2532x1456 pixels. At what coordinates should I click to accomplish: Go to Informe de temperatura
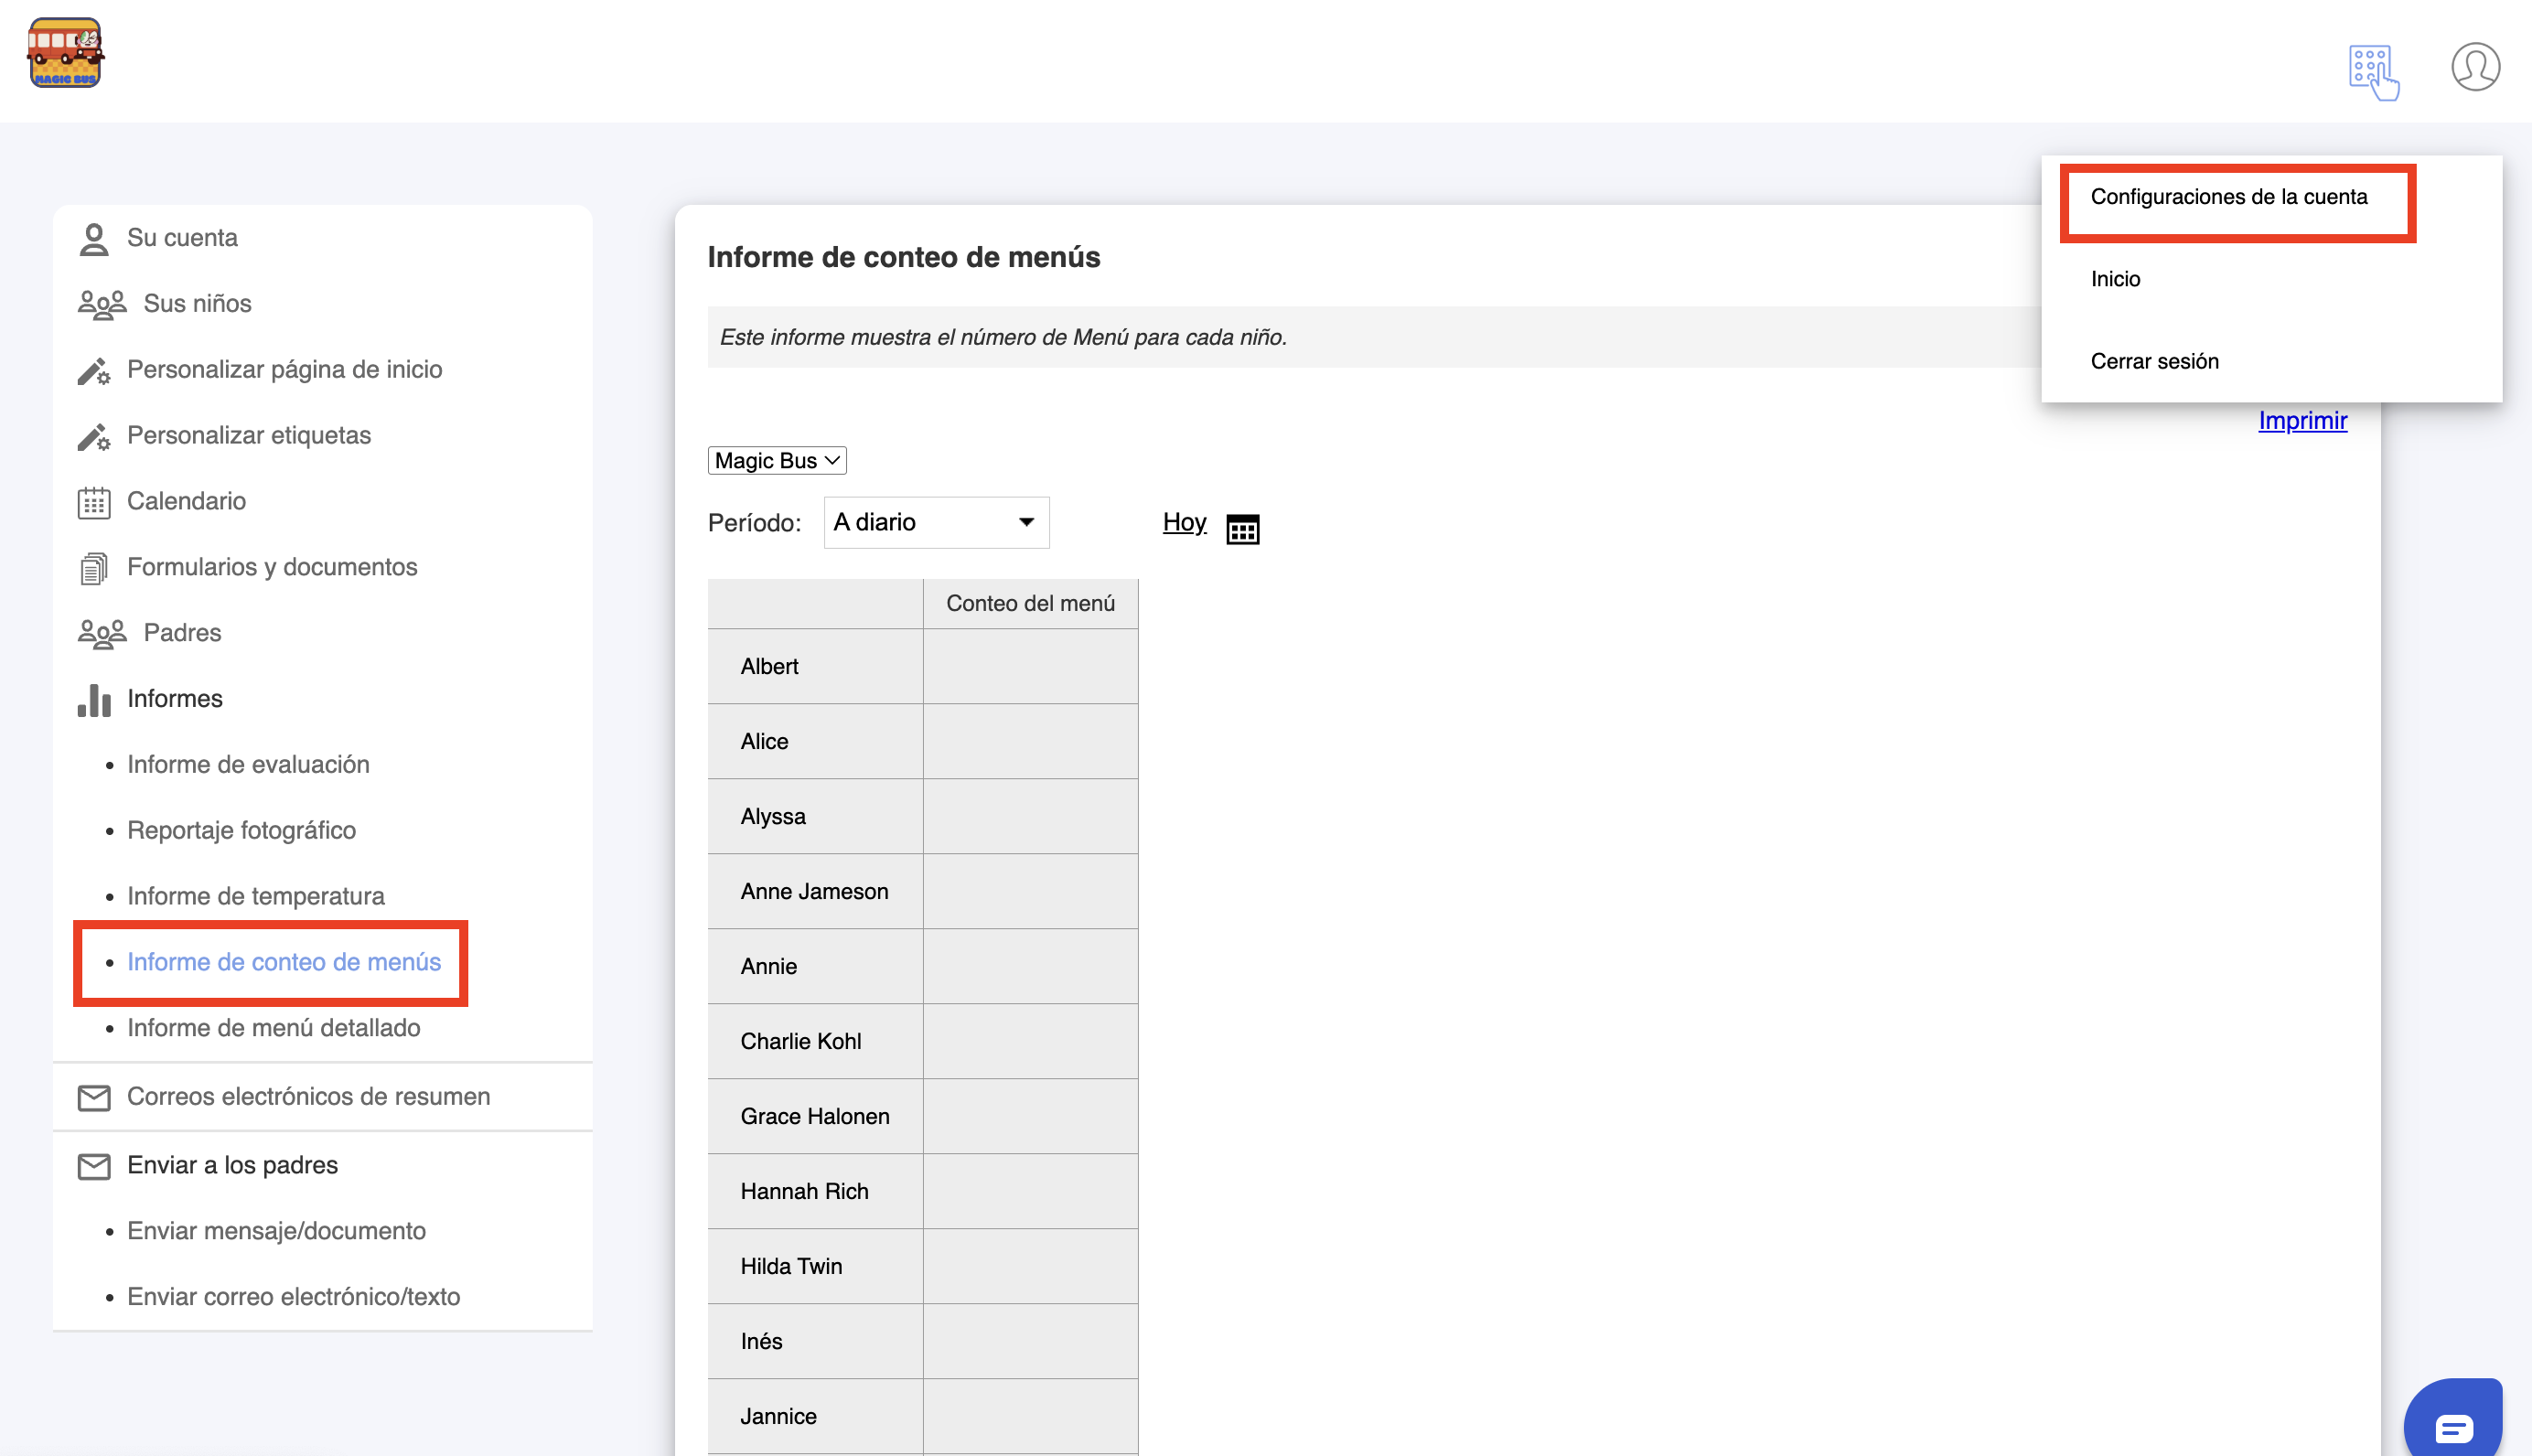pyautogui.click(x=256, y=896)
